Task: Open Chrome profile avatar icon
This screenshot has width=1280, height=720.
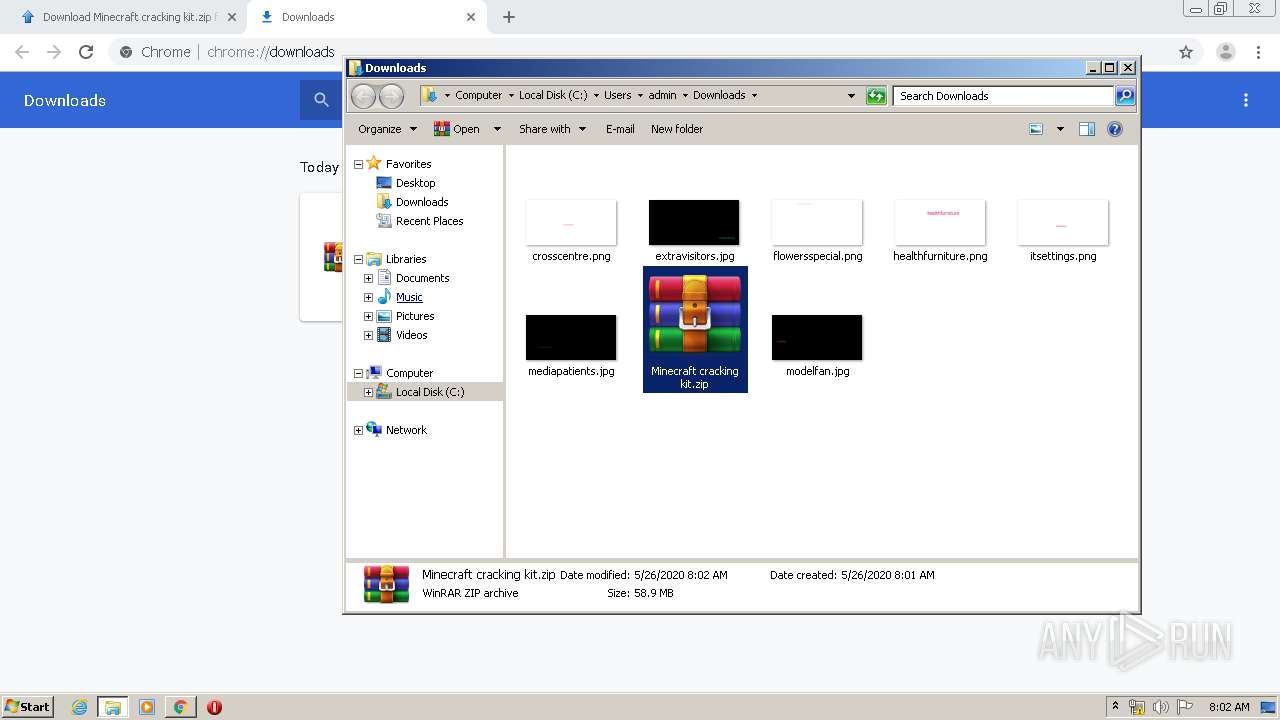Action: 1225,52
